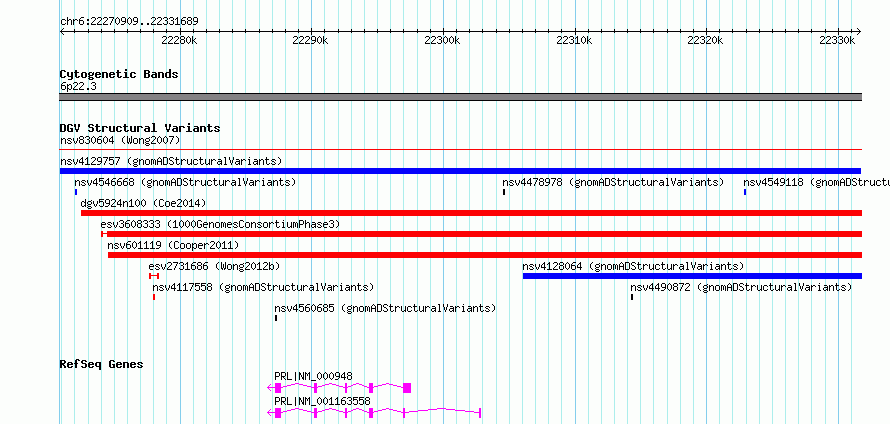Viewport: 890px width, 424px height.
Task: Select the small black nsv4560685 marker
Action: [276, 318]
